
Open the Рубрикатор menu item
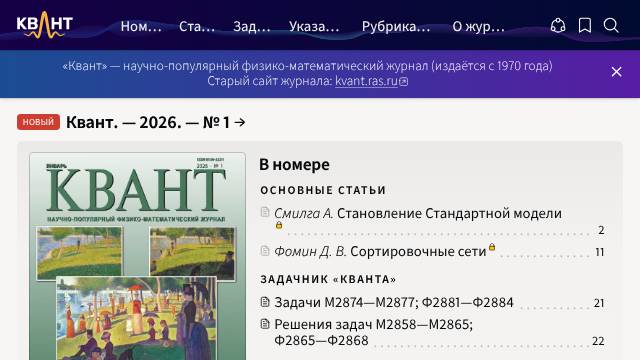click(x=396, y=27)
